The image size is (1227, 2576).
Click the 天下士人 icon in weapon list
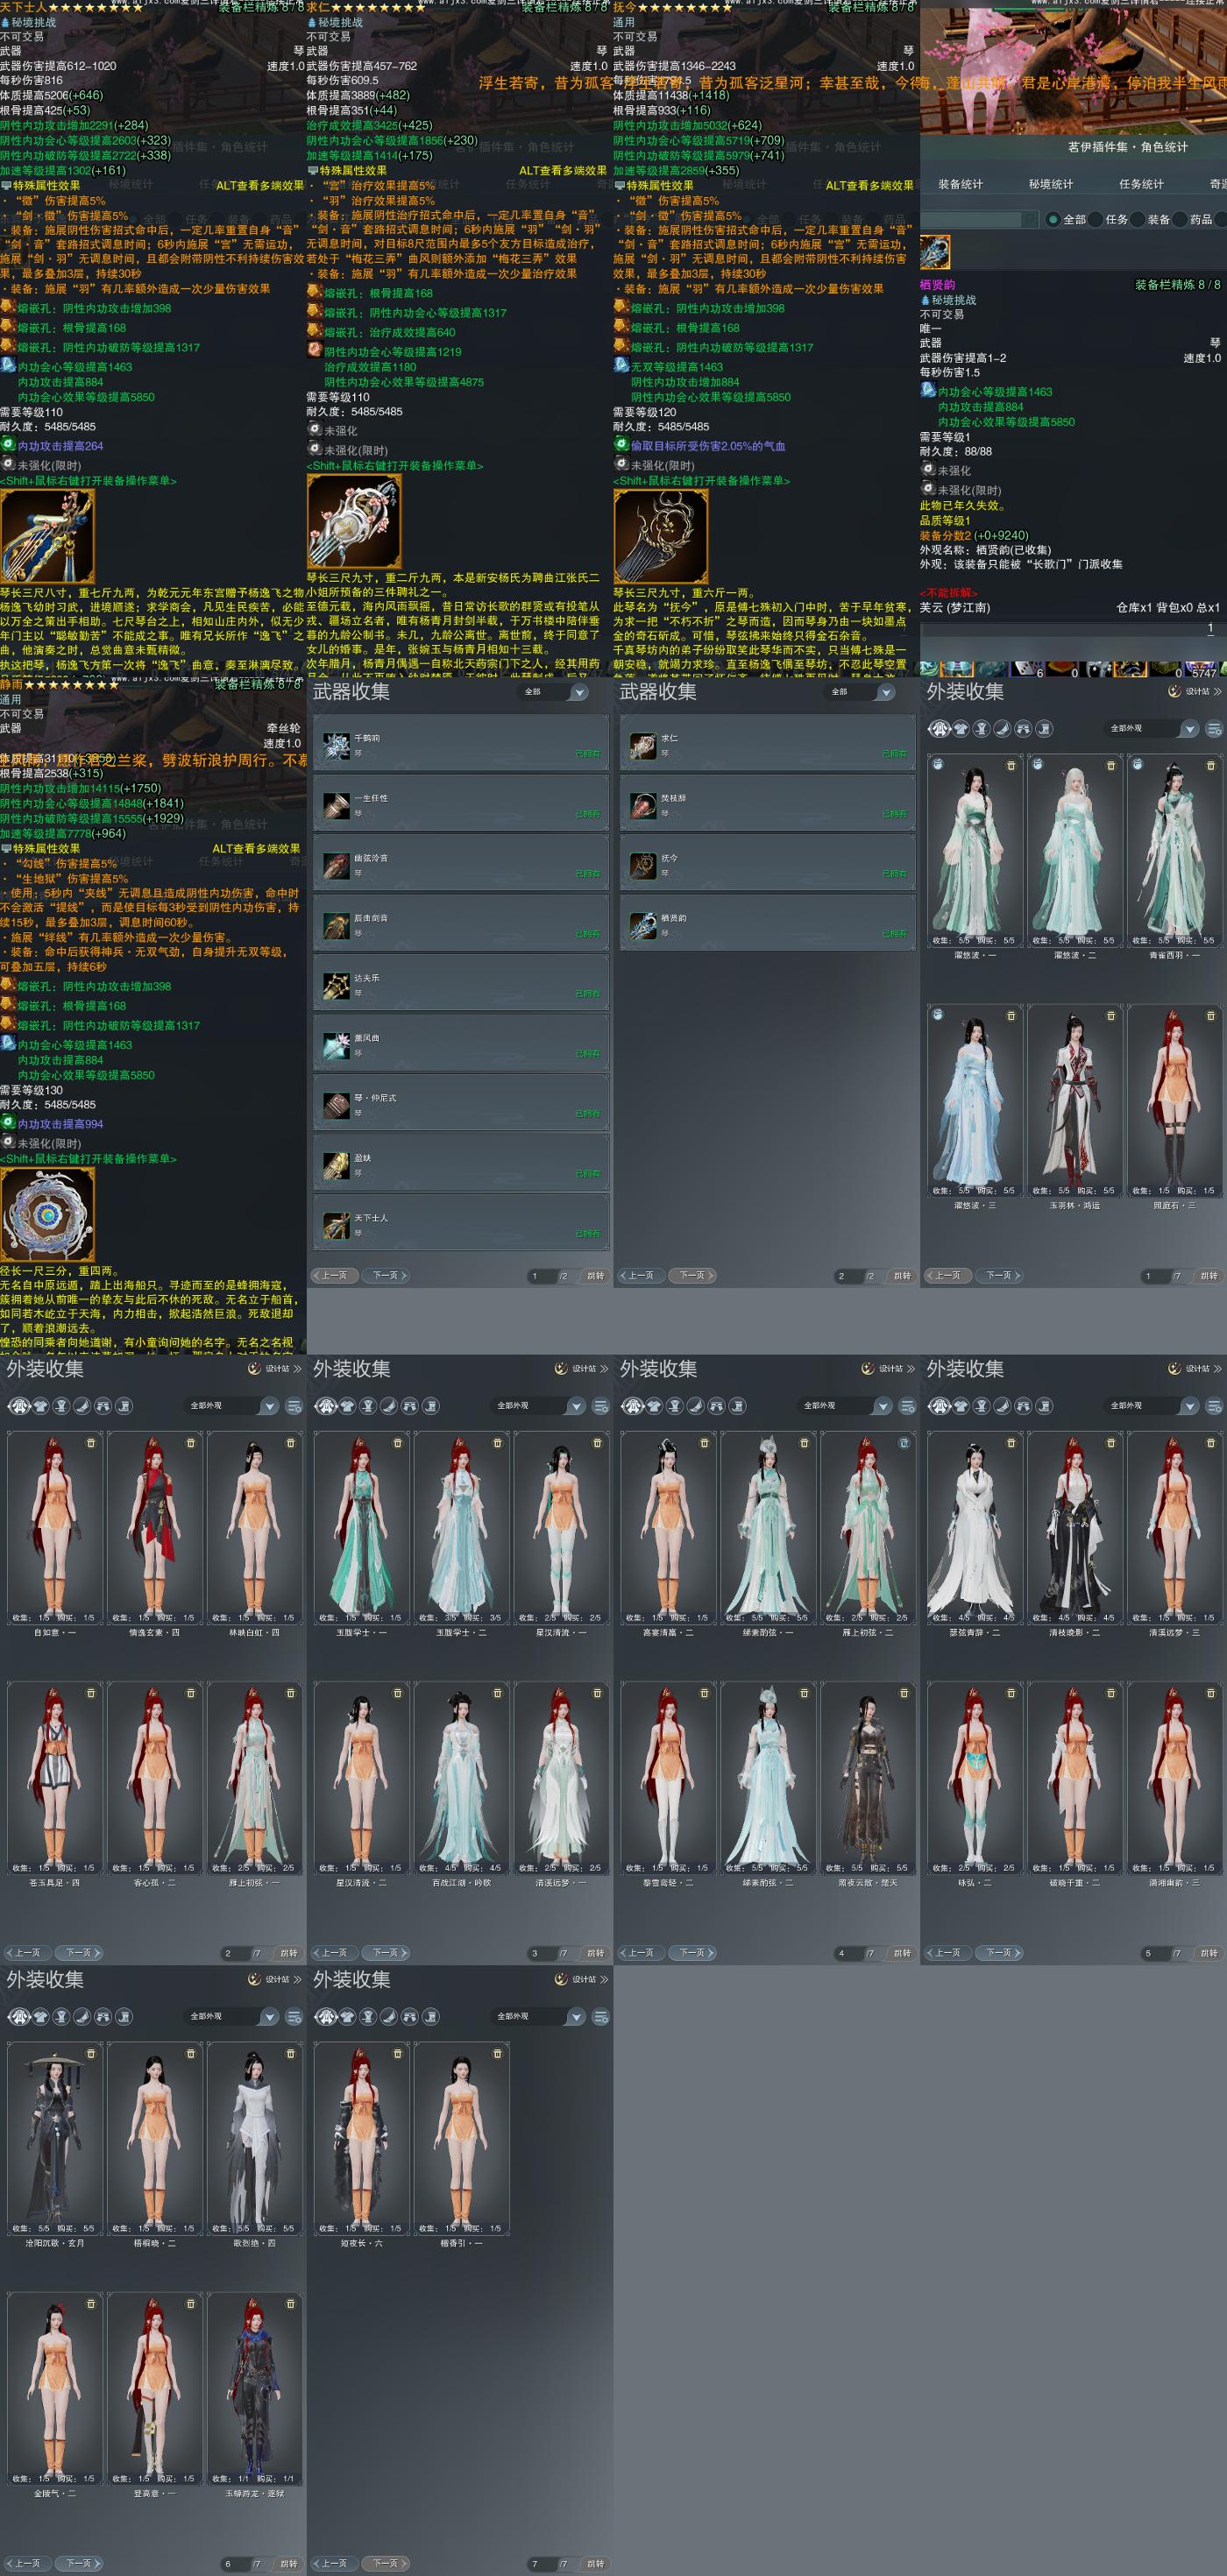336,1225
